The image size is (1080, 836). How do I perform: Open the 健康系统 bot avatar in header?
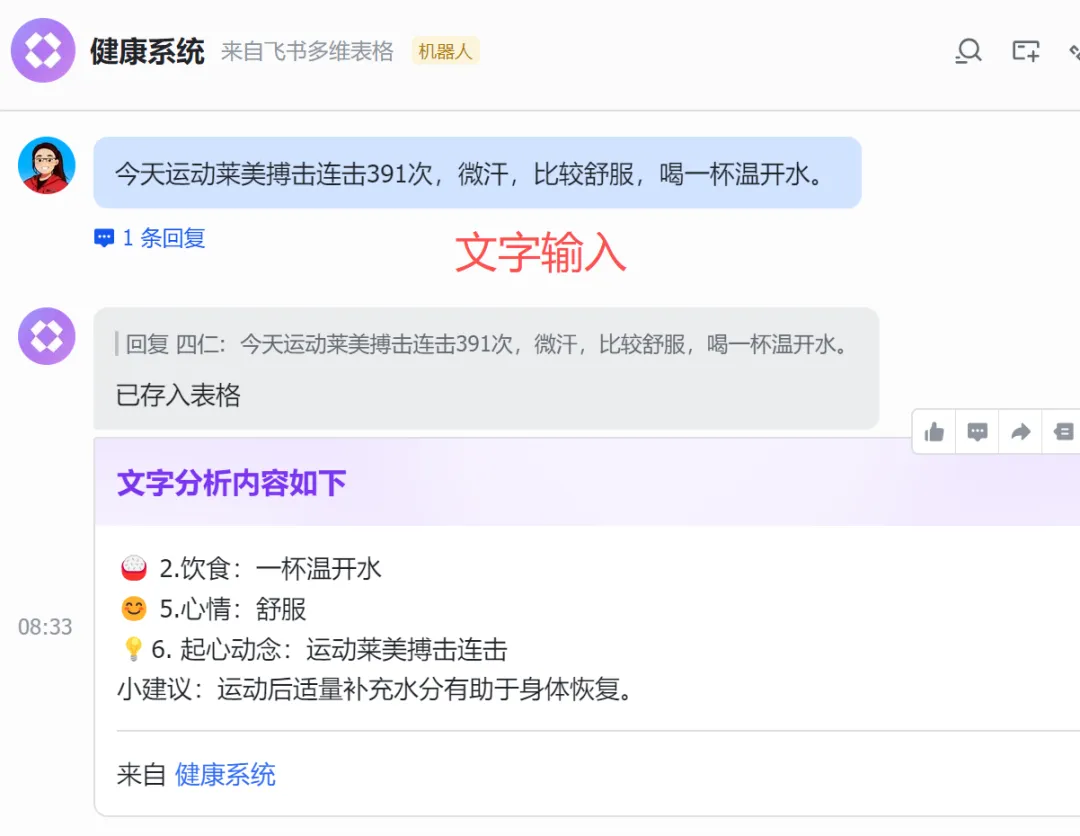(43, 50)
